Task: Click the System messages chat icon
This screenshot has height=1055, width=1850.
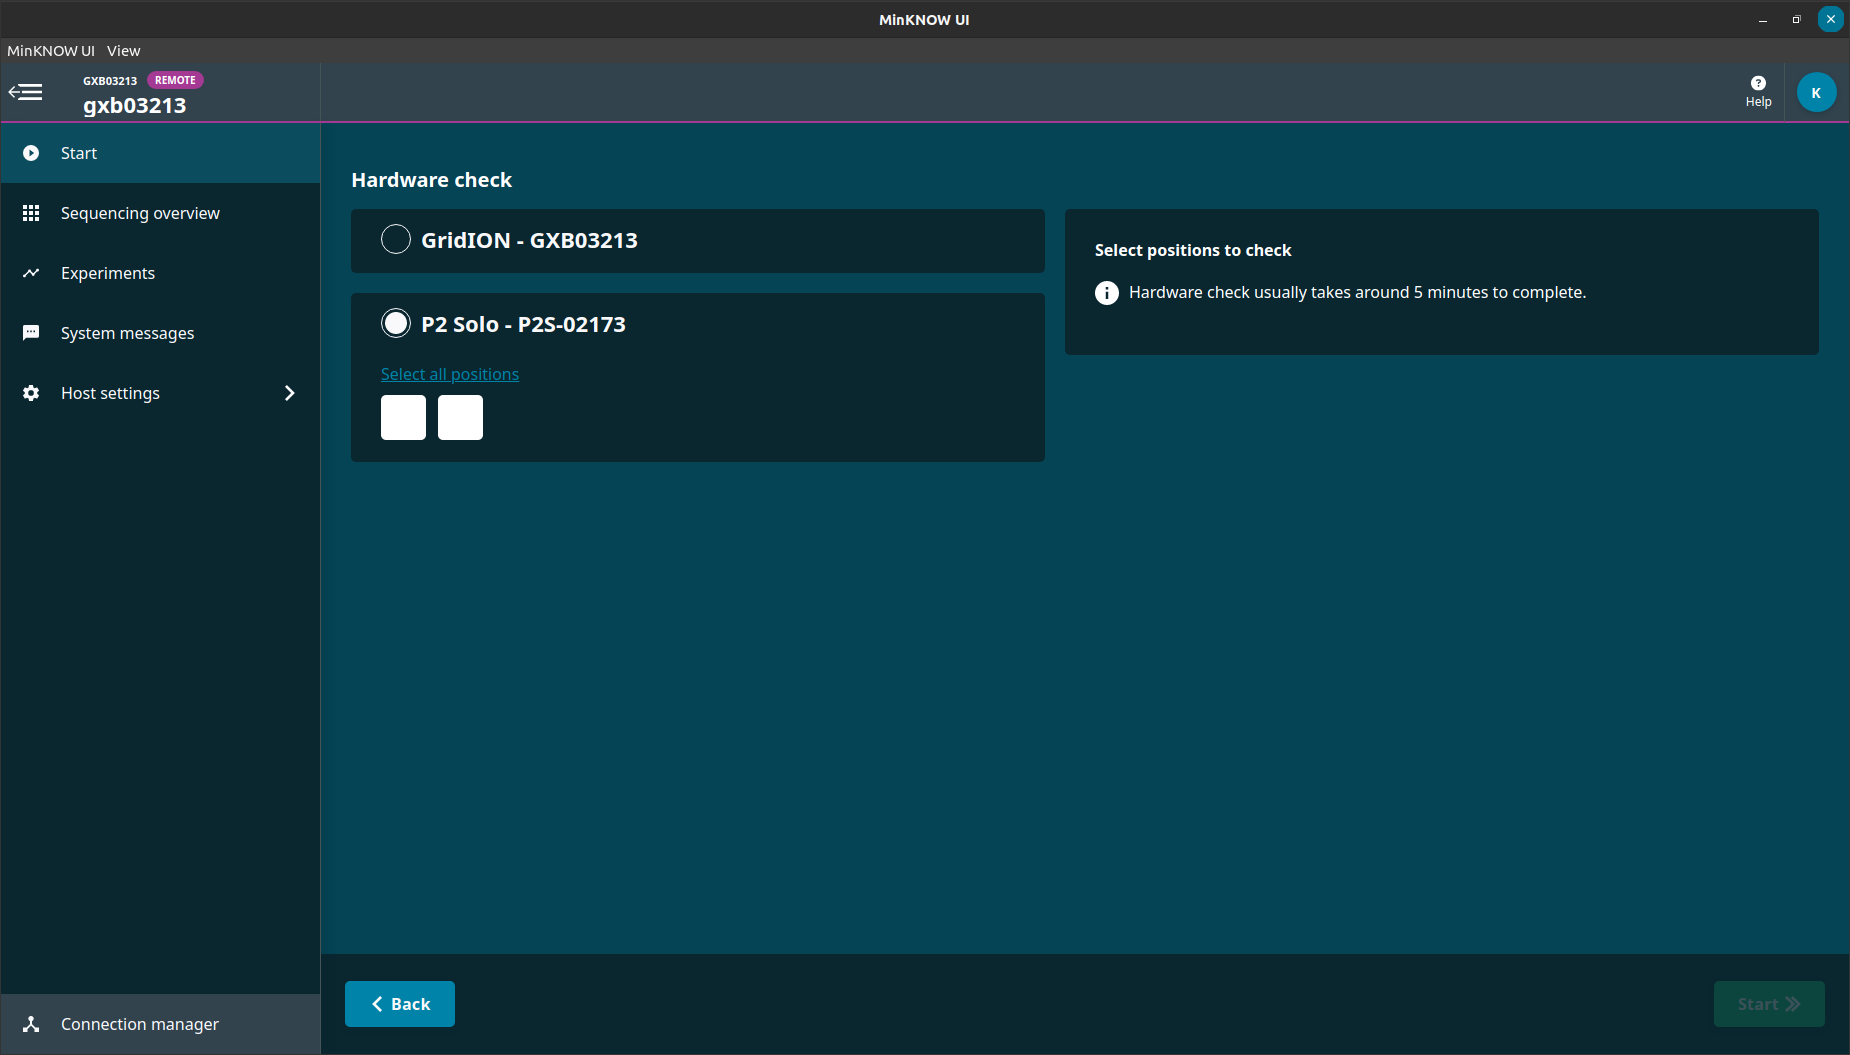Action: click(x=31, y=333)
